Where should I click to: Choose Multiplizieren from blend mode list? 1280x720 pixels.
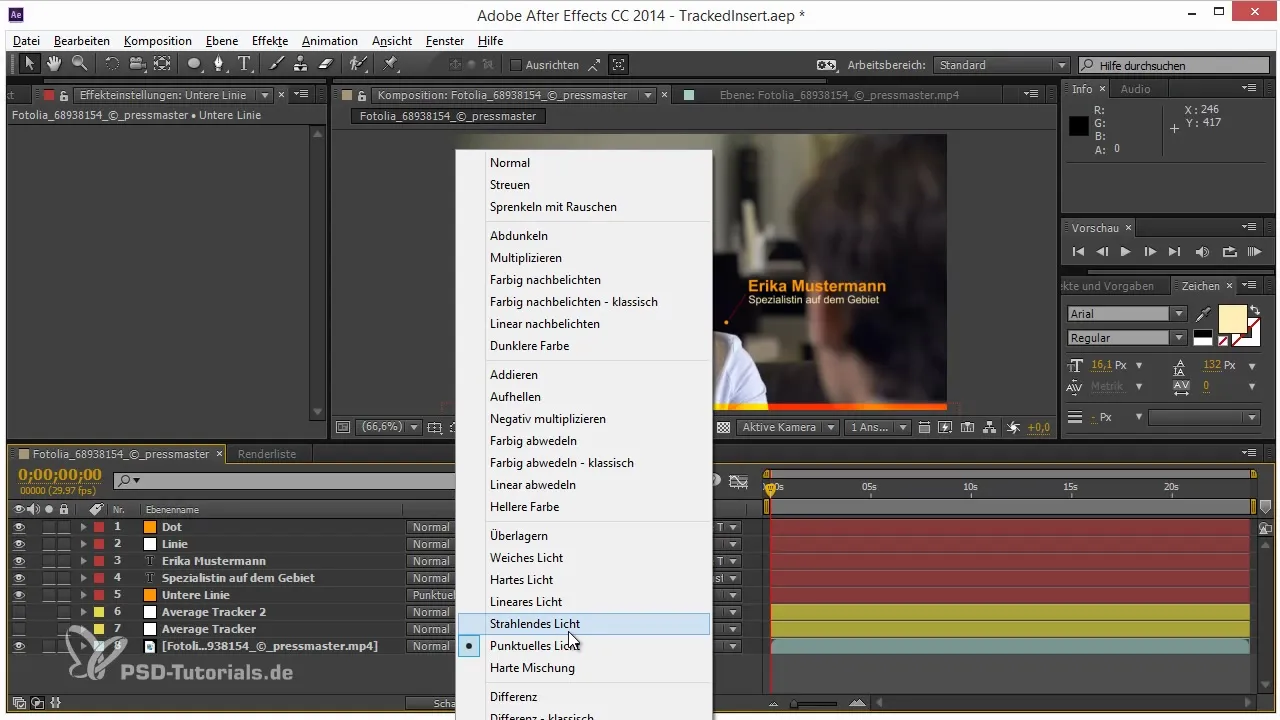tap(584, 258)
